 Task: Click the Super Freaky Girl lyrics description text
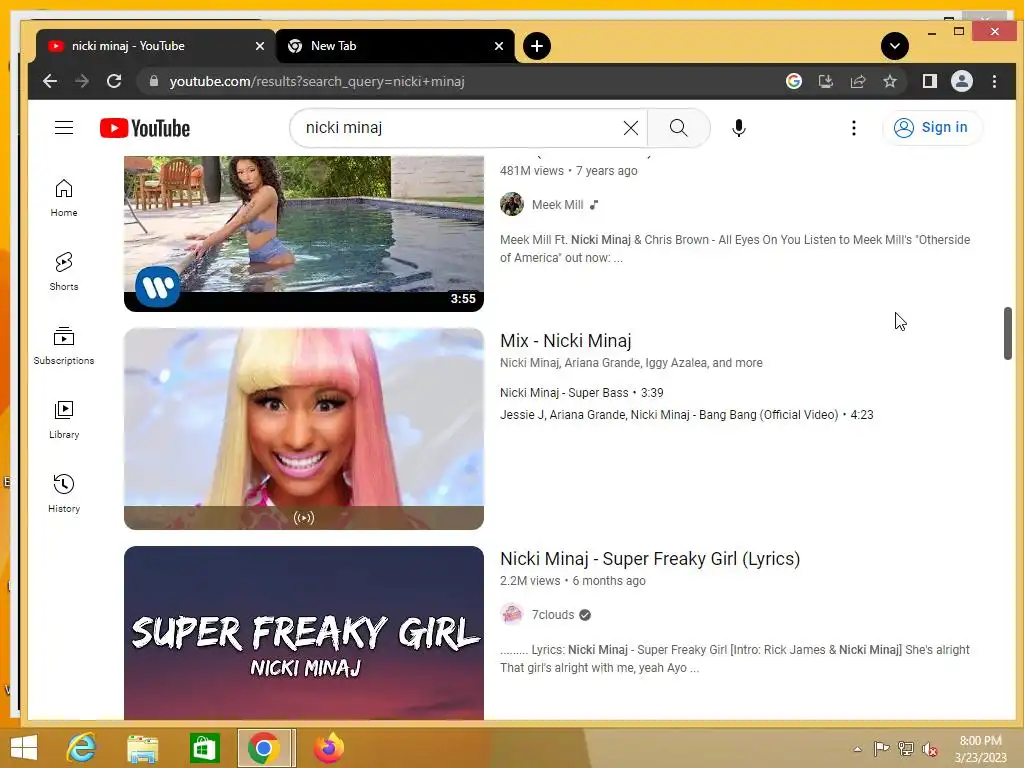pyautogui.click(x=735, y=658)
